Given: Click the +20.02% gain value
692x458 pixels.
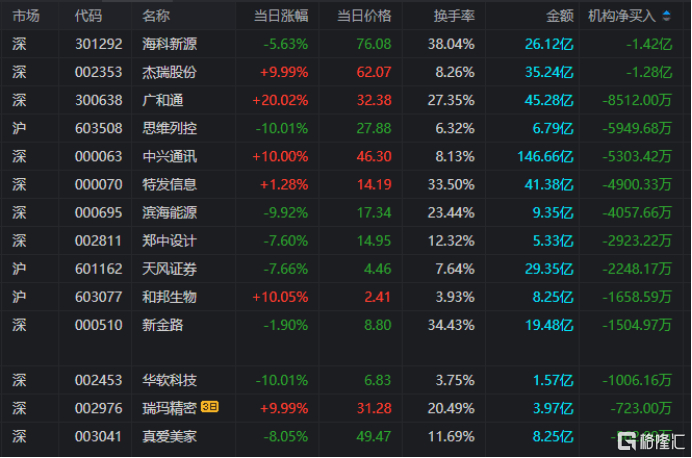Looking at the screenshot, I should click(x=284, y=100).
